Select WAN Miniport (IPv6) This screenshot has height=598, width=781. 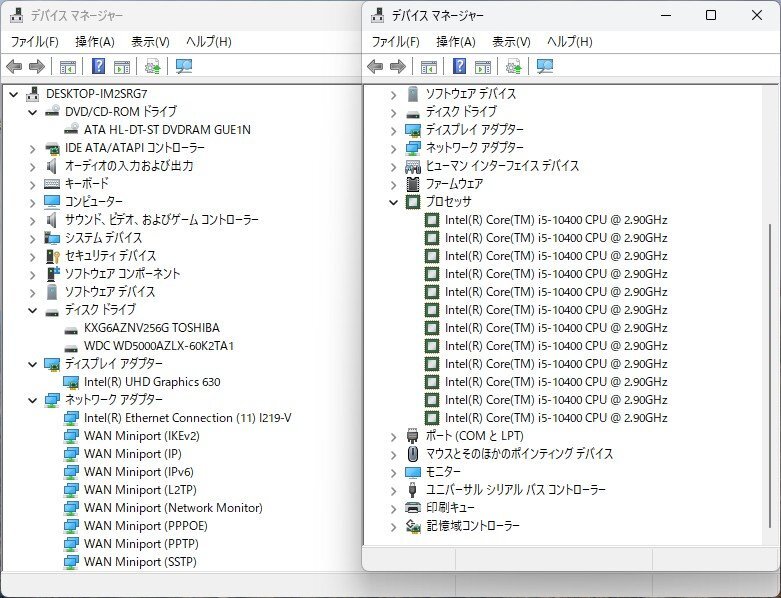[138, 472]
